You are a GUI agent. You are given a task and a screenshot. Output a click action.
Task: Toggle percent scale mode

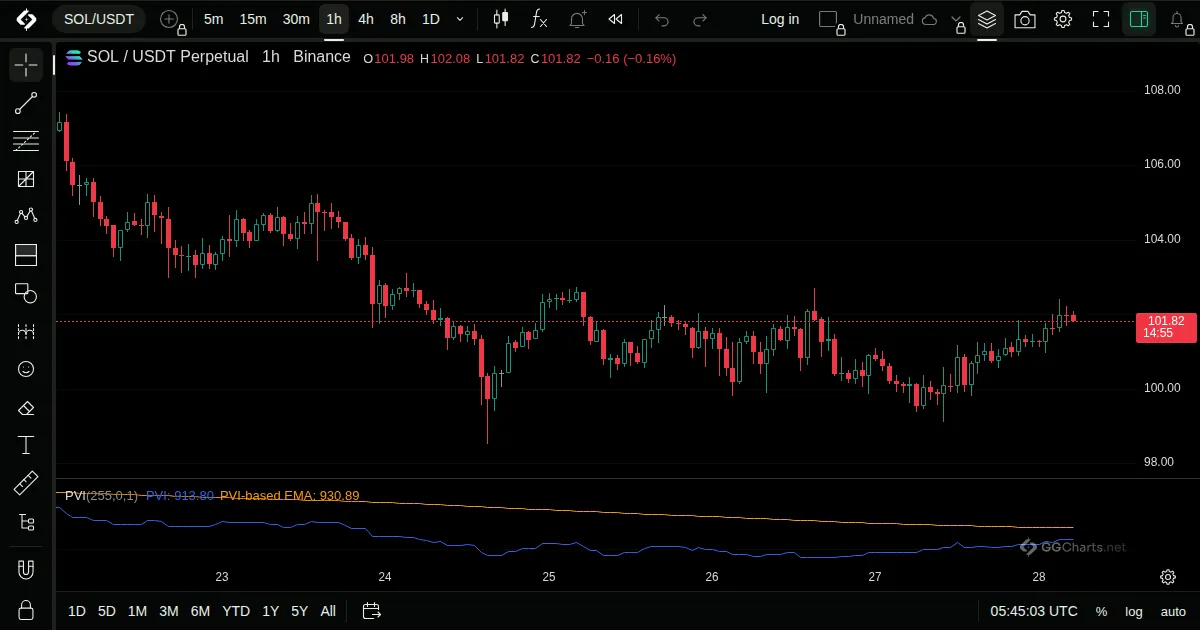pos(1101,611)
